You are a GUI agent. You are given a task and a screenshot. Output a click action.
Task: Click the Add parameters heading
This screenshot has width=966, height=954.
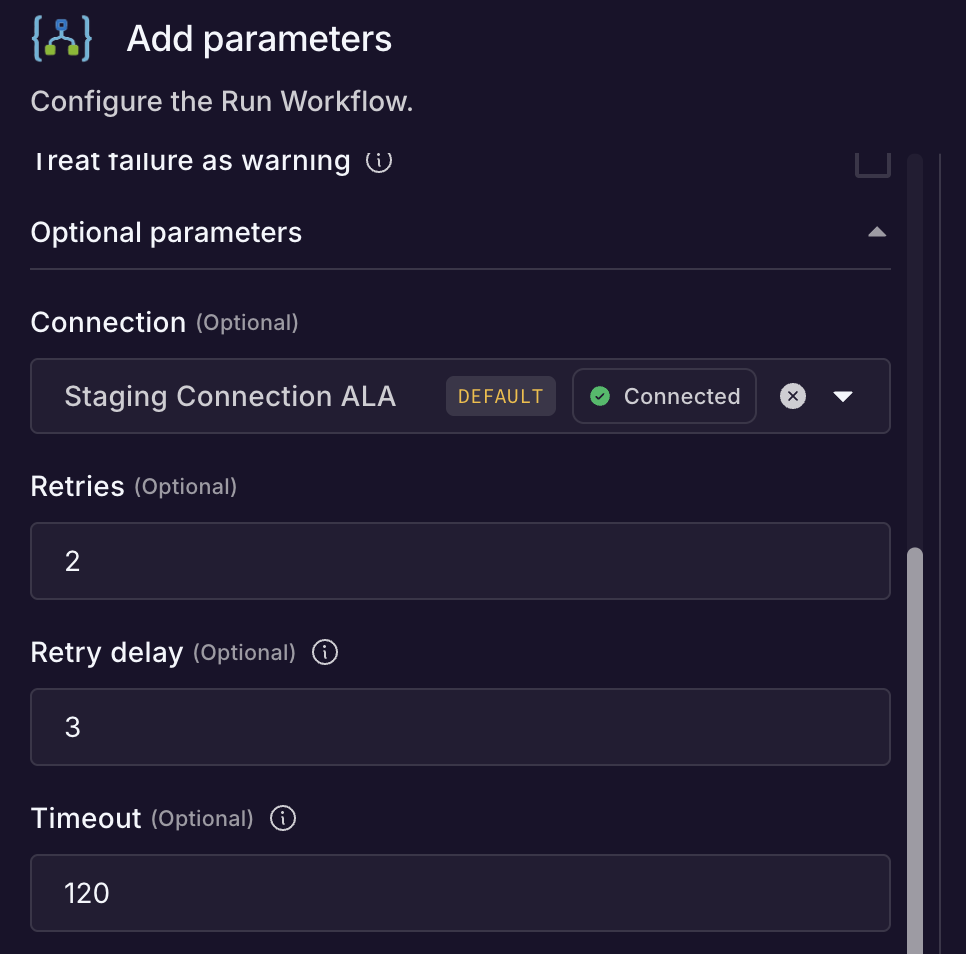[x=258, y=39]
